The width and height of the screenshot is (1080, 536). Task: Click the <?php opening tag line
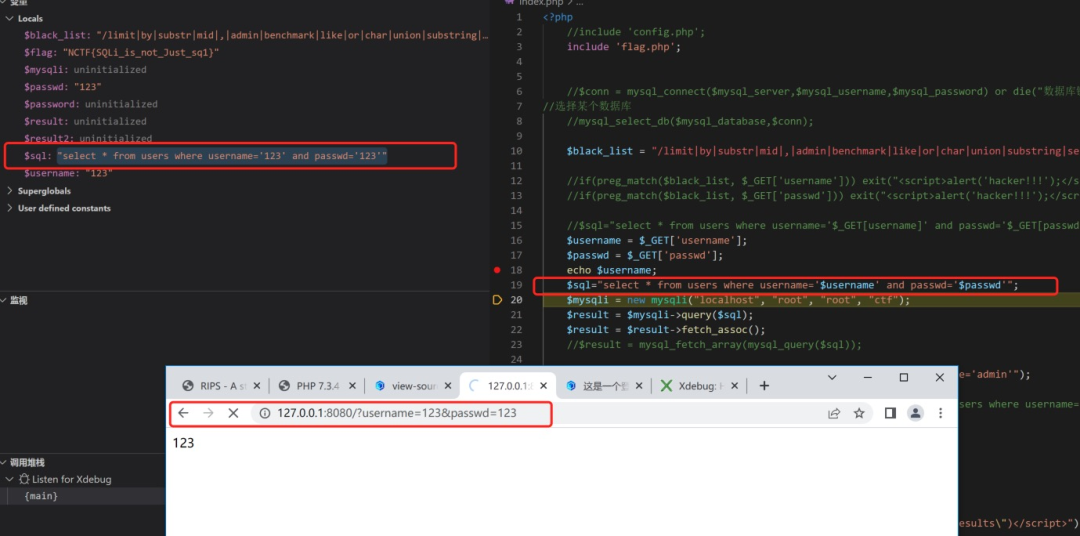pyautogui.click(x=558, y=17)
